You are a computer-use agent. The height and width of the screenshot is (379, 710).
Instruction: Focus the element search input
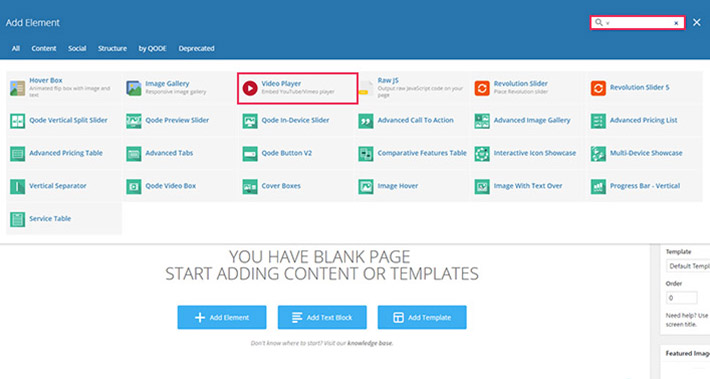(x=638, y=23)
